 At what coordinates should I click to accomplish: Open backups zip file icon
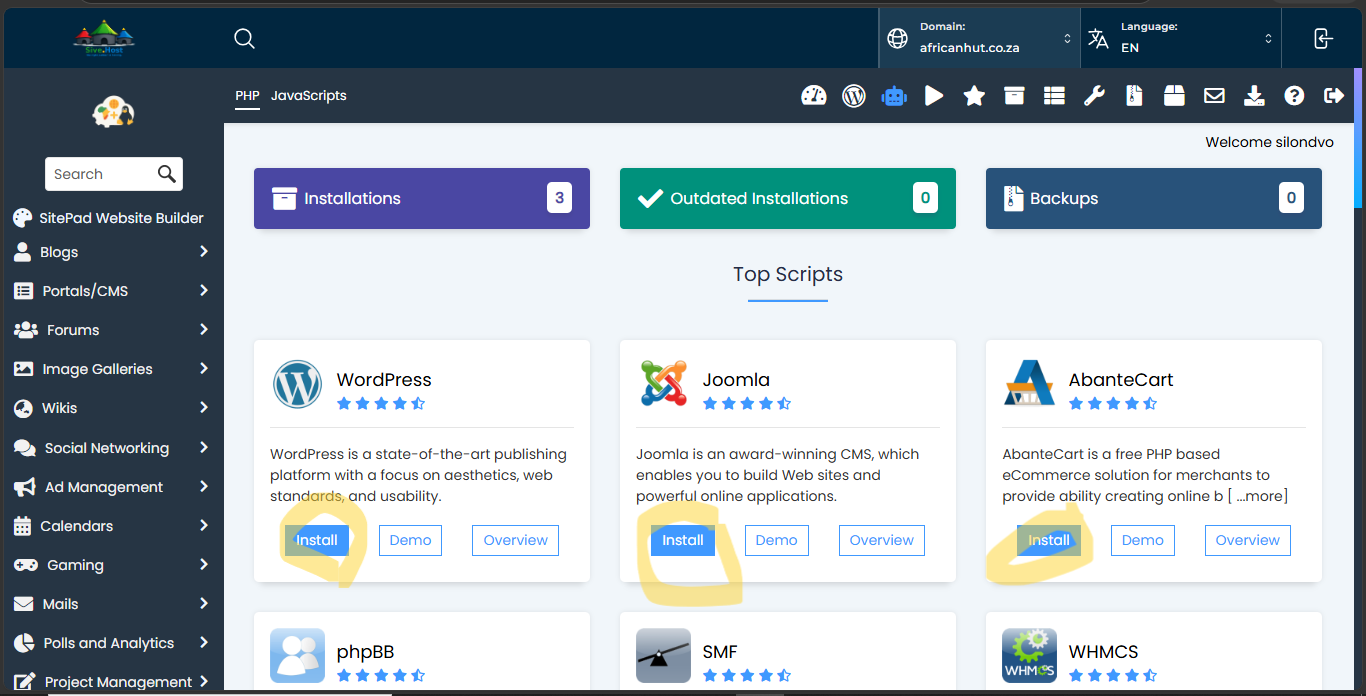(x=1134, y=95)
